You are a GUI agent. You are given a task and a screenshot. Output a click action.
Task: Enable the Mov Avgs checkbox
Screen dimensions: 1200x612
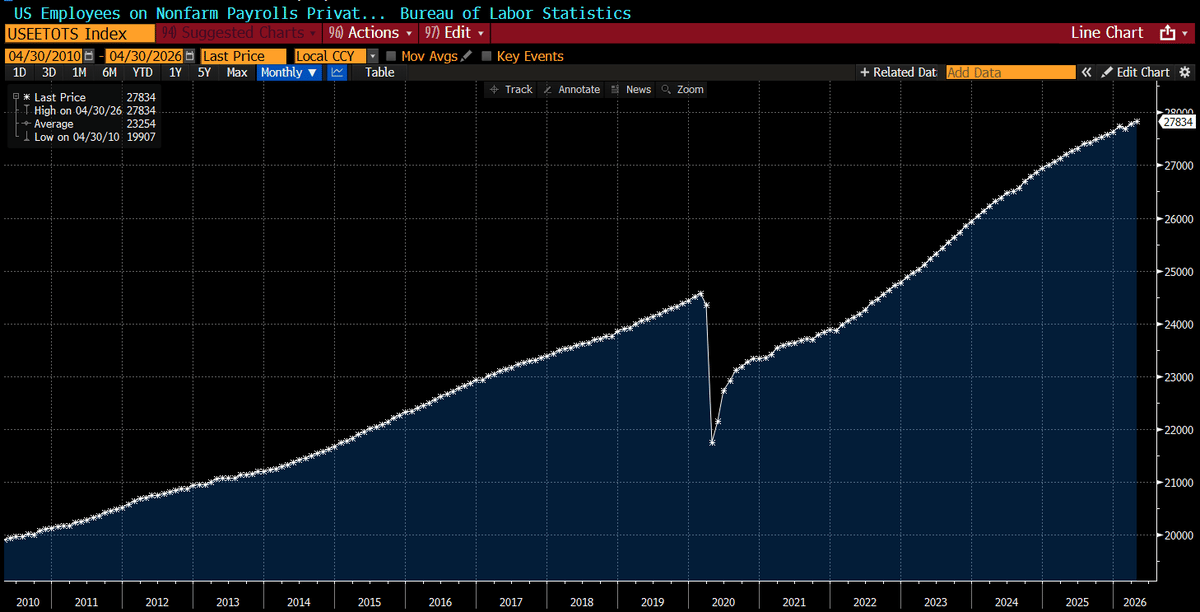pos(391,56)
